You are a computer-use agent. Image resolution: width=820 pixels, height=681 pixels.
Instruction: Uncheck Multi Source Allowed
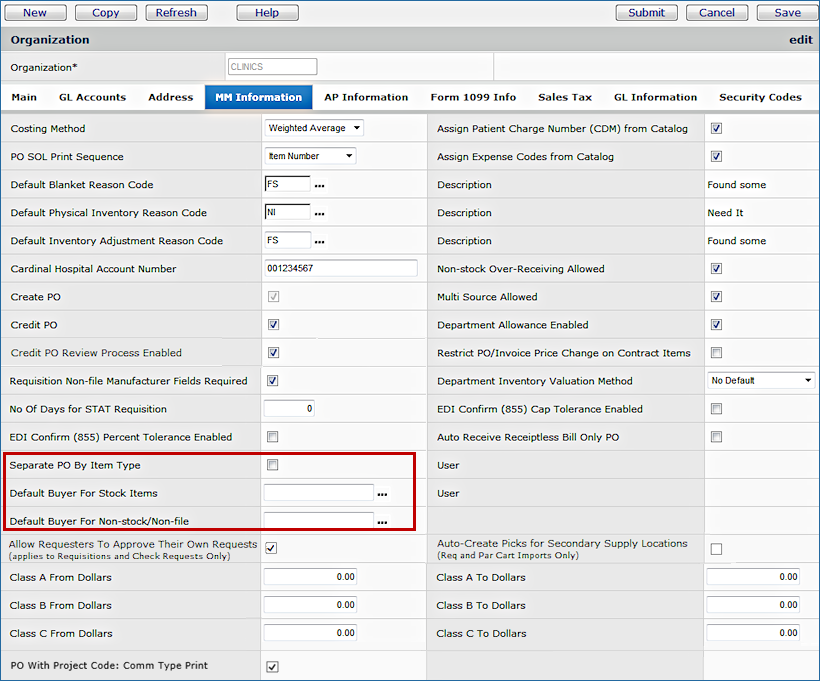click(716, 297)
